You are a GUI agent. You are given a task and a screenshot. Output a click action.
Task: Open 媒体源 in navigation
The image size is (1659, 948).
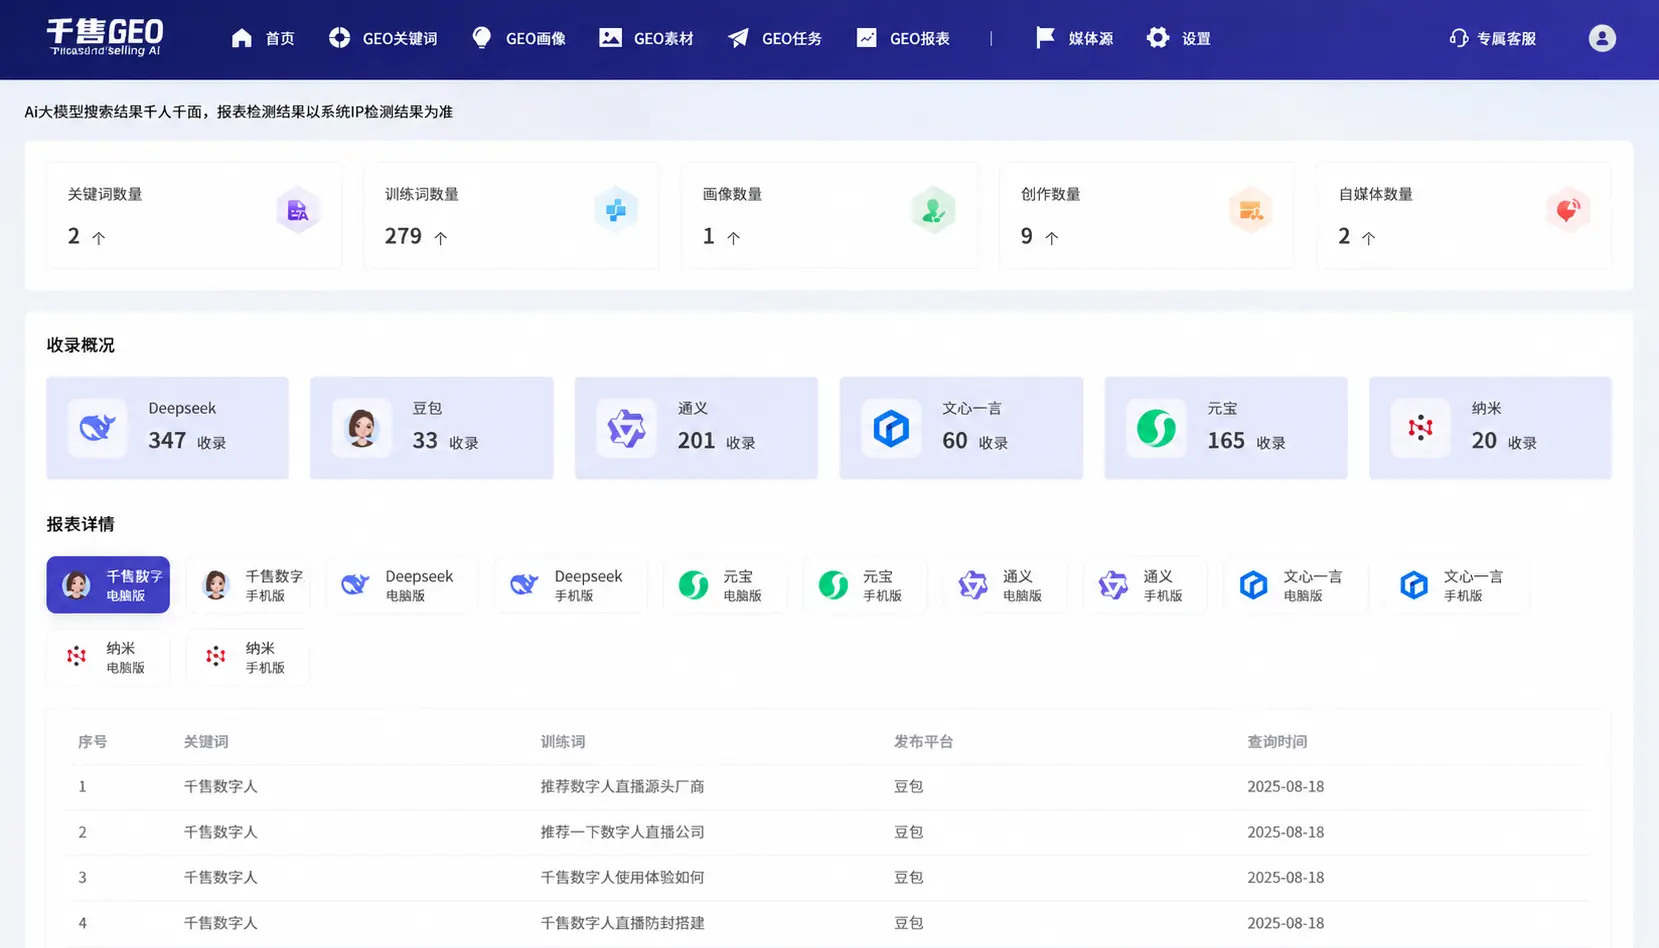[x=1074, y=38]
